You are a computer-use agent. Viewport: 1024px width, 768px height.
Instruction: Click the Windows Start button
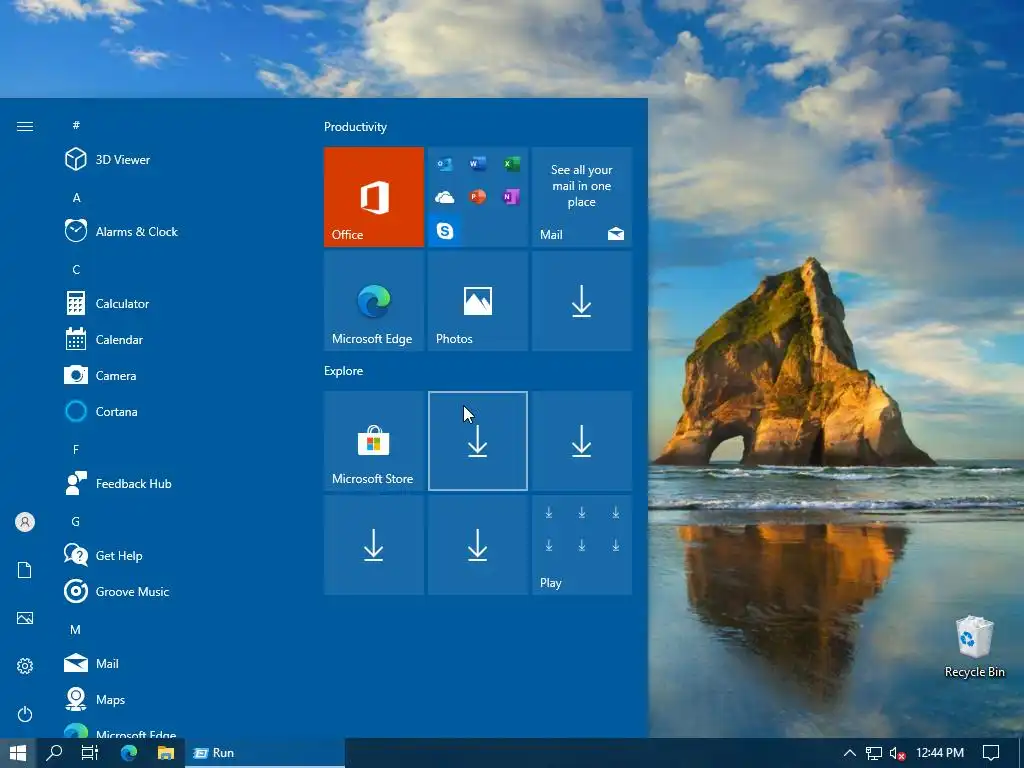pos(18,753)
